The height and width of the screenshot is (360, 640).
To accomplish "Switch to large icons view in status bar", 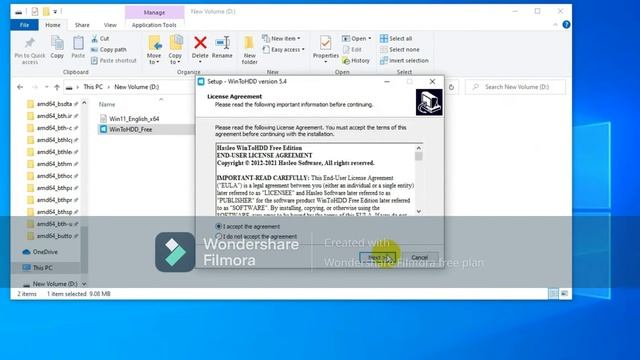I will tap(564, 293).
